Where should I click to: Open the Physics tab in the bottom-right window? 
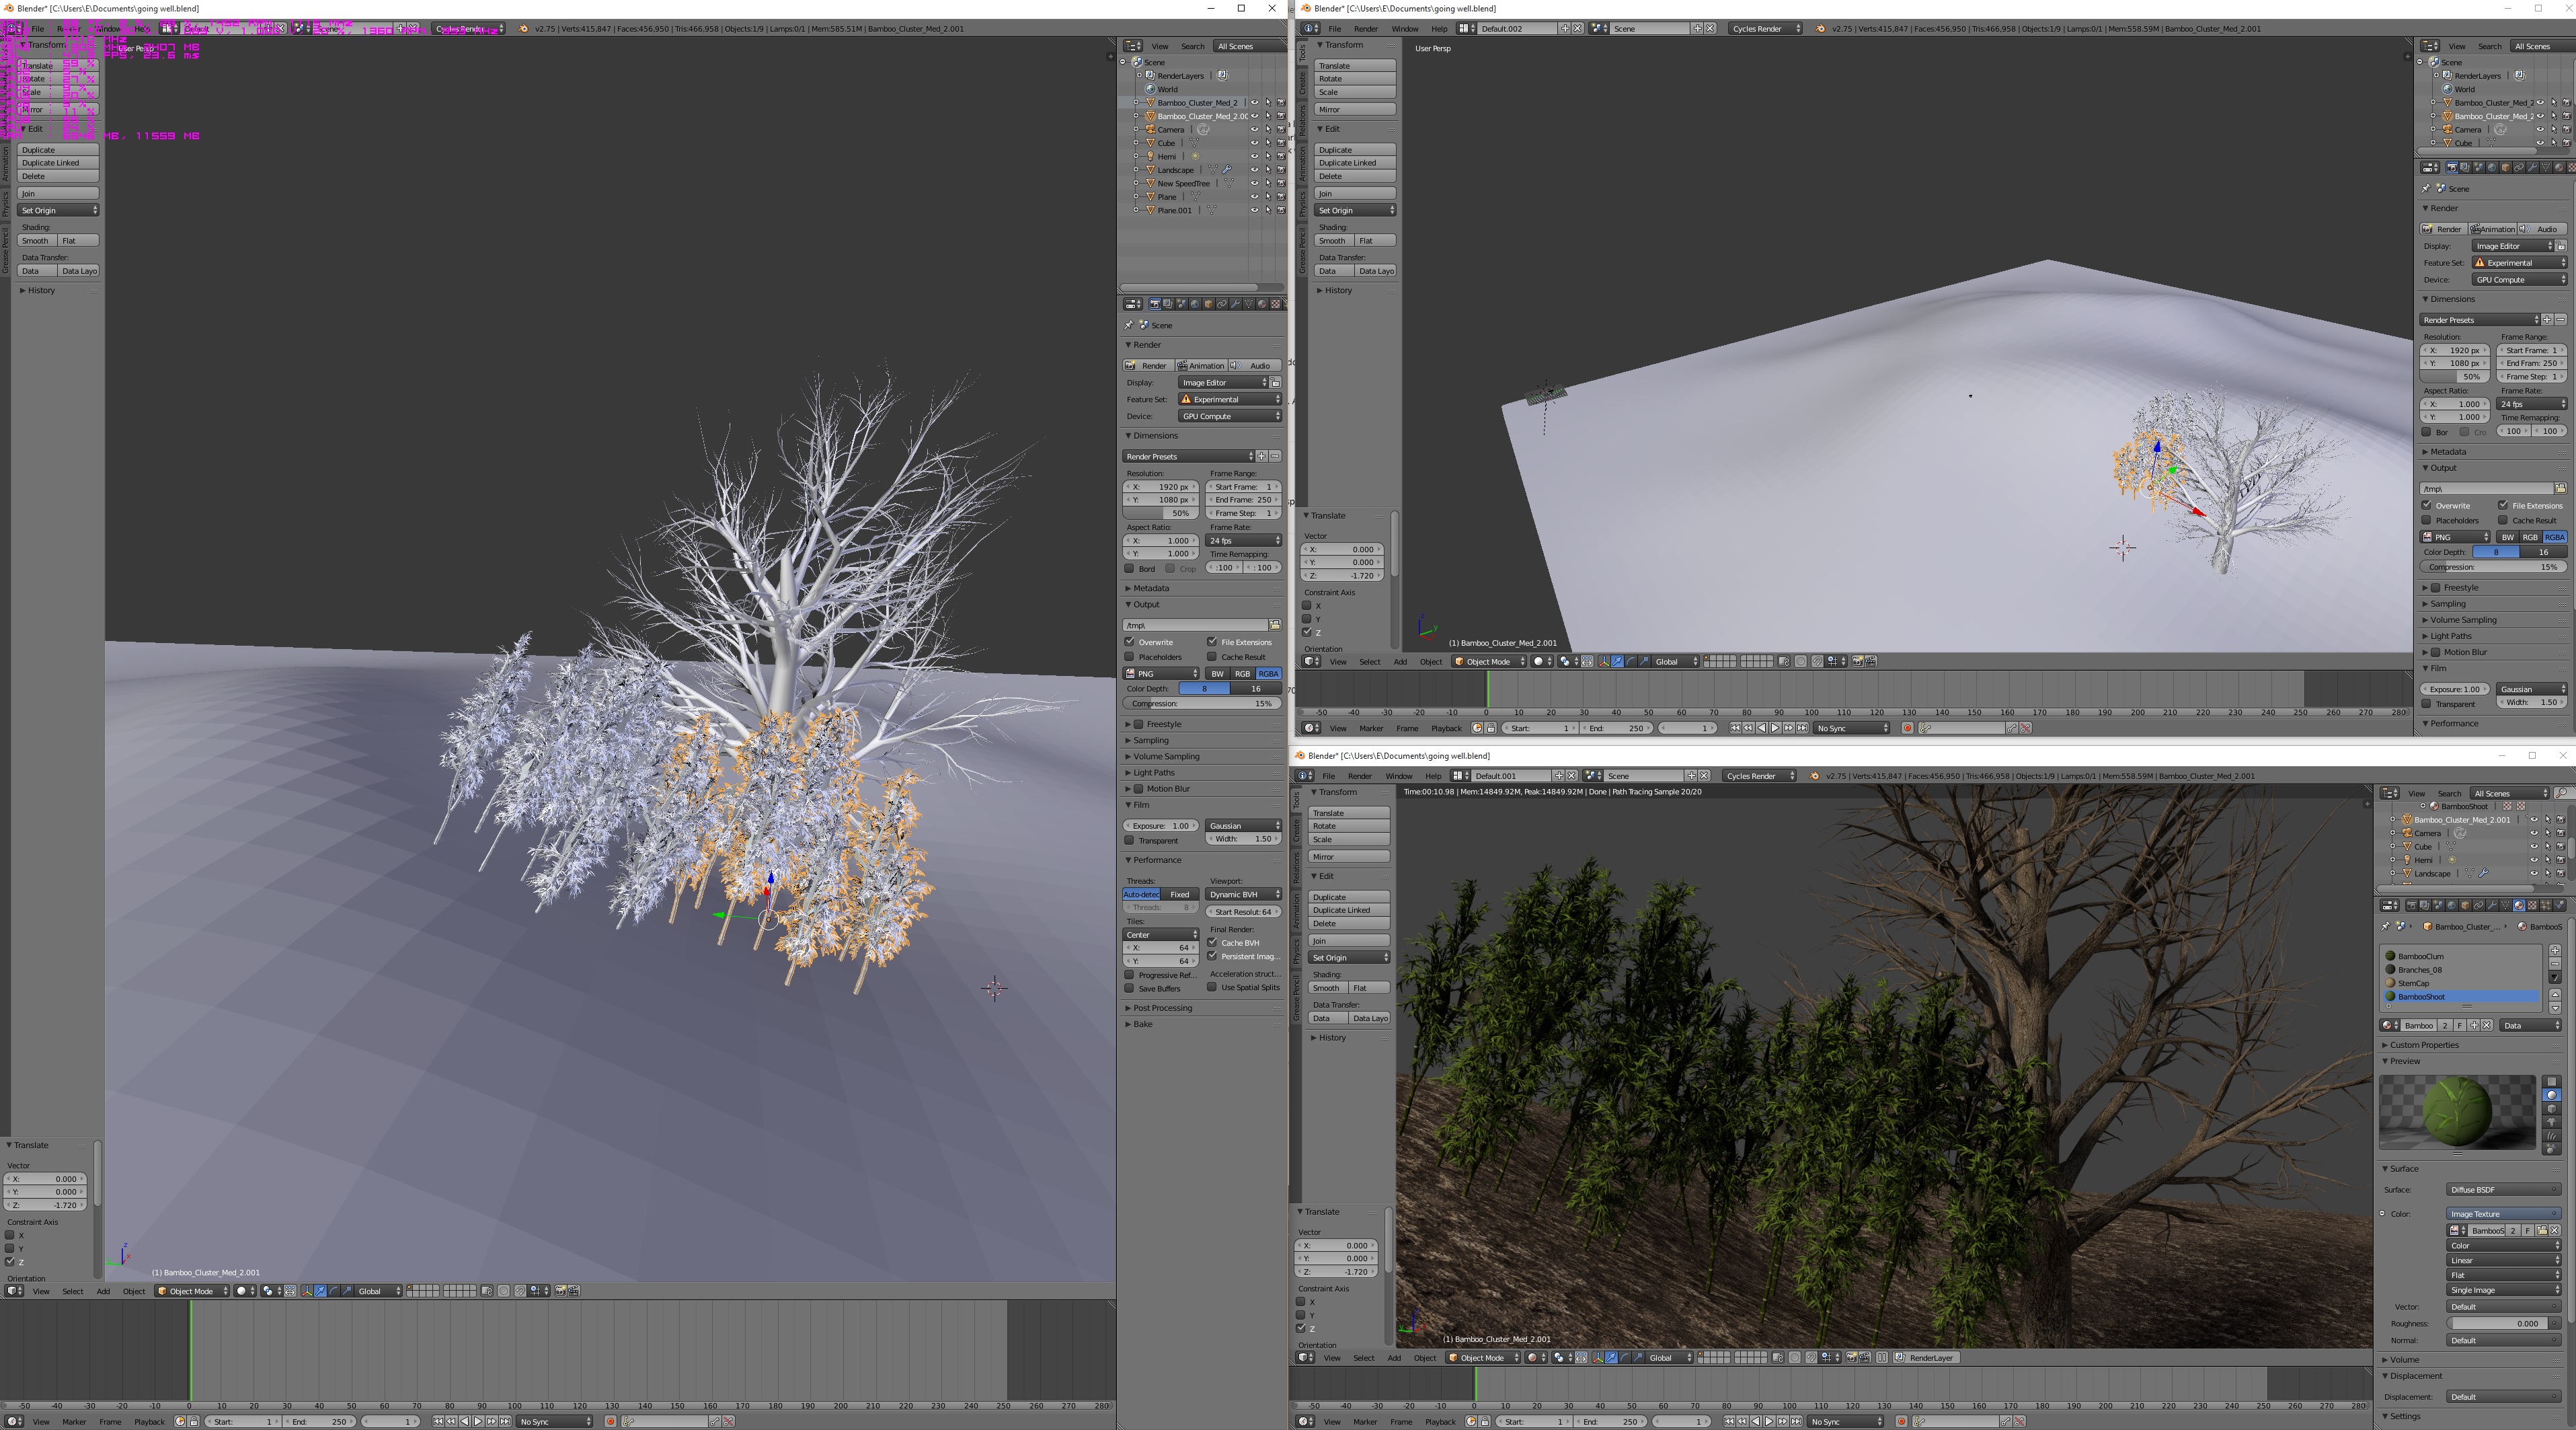2560,905
